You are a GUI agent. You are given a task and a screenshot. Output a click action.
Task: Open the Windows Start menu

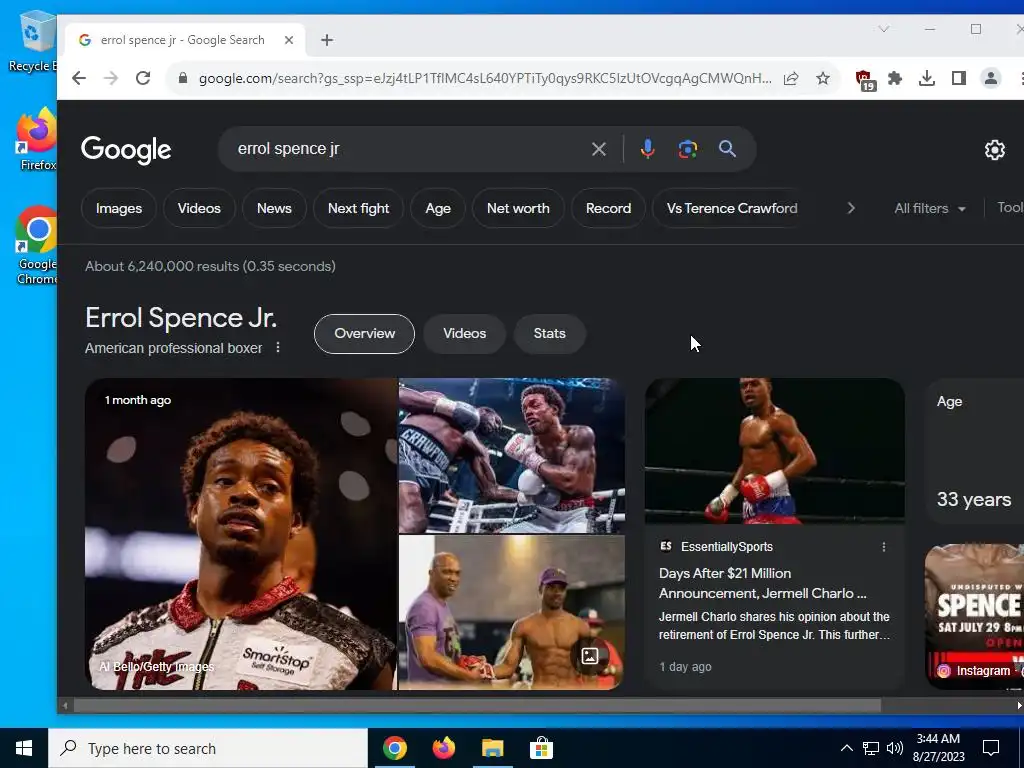coord(24,748)
